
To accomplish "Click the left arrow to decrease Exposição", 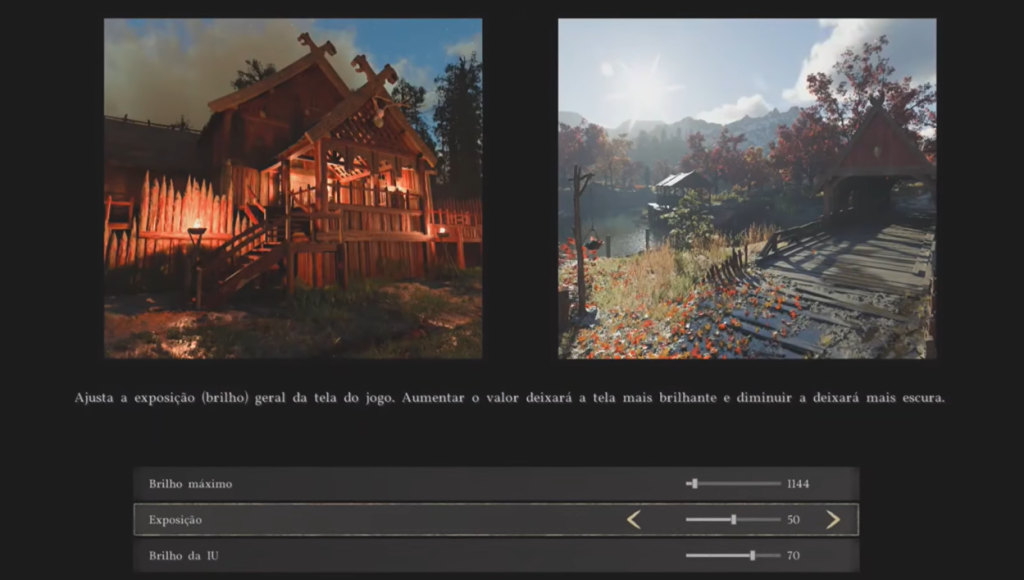I will [x=633, y=520].
